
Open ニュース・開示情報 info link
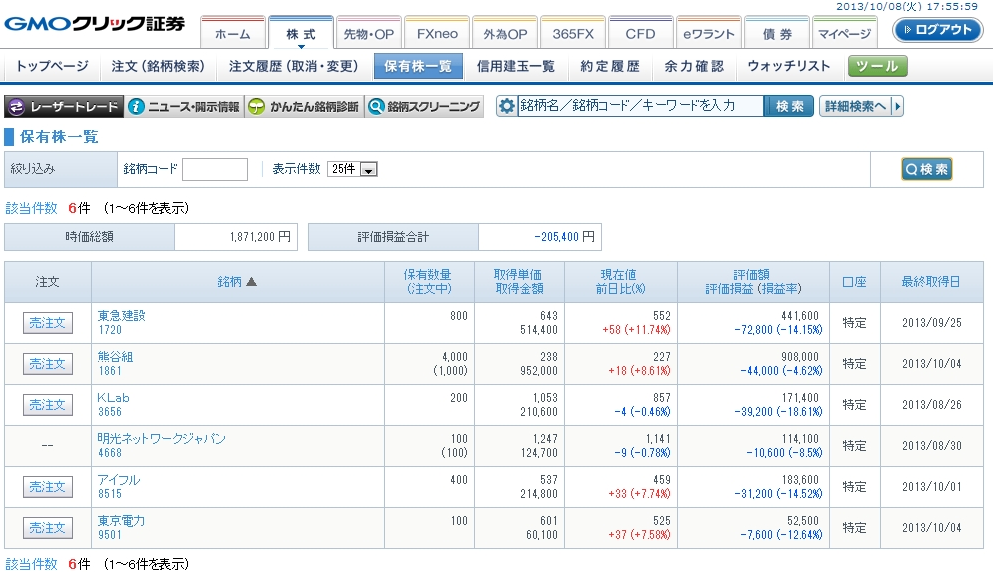point(185,107)
